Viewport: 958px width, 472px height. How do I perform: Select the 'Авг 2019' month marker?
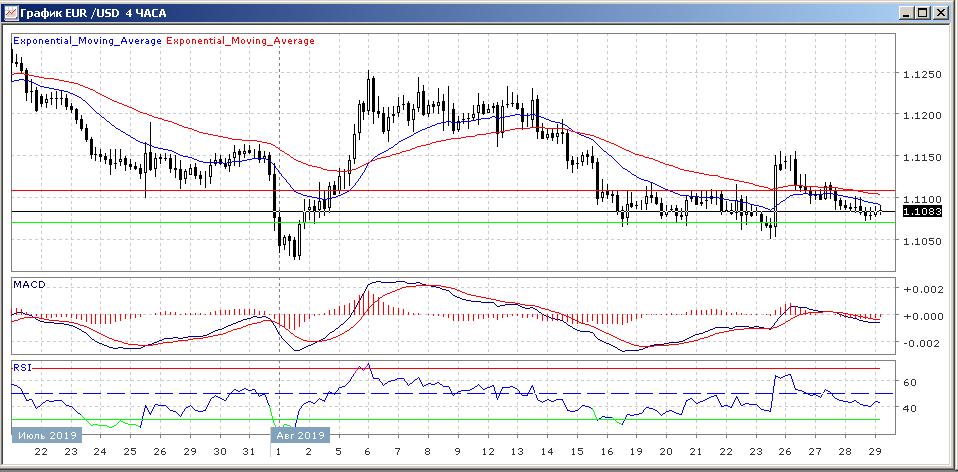300,435
